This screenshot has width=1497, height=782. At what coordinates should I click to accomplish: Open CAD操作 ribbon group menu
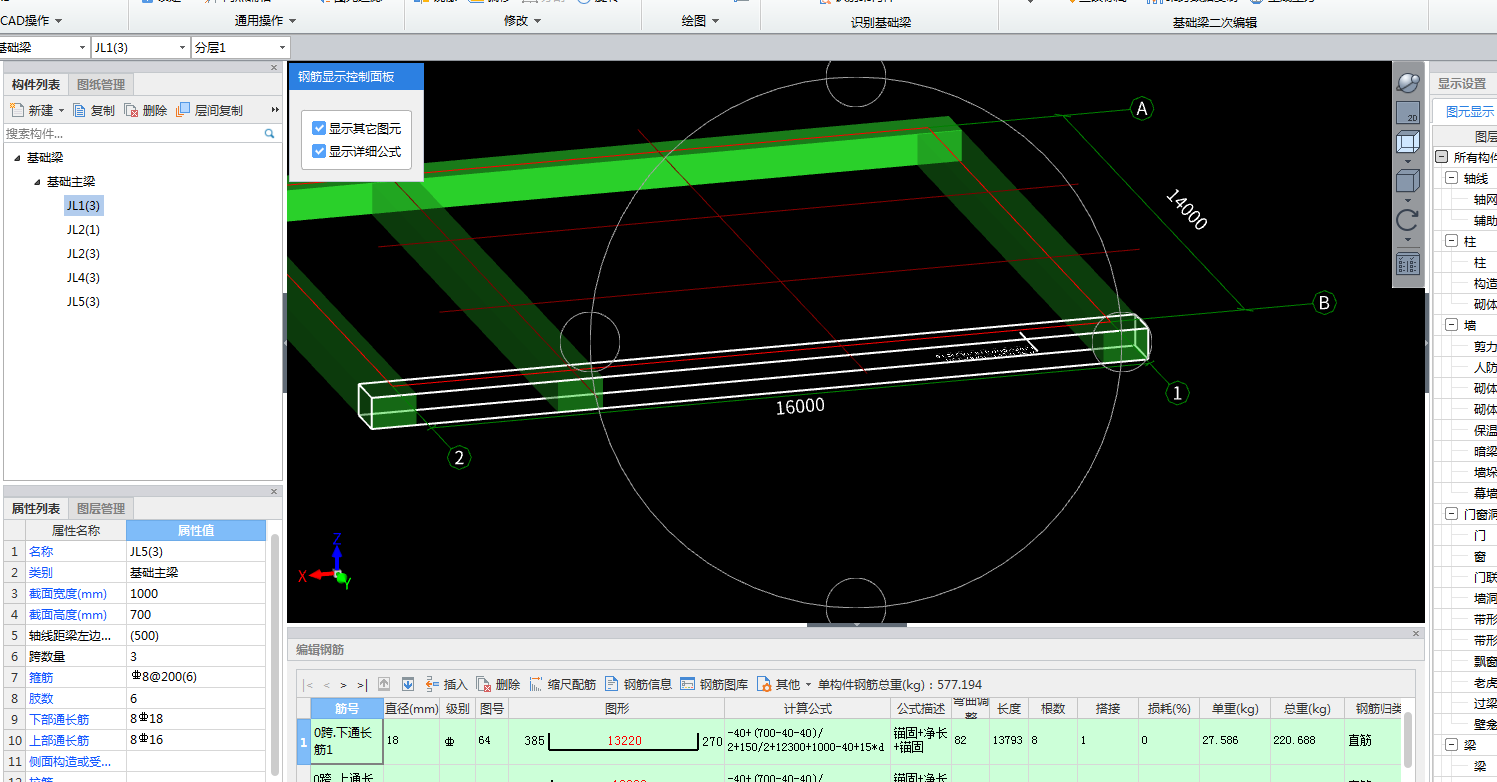tap(31, 21)
